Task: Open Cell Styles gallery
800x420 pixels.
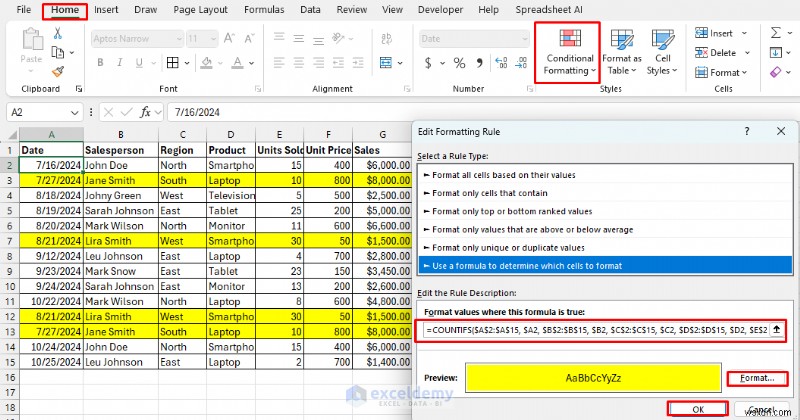Action: point(662,52)
